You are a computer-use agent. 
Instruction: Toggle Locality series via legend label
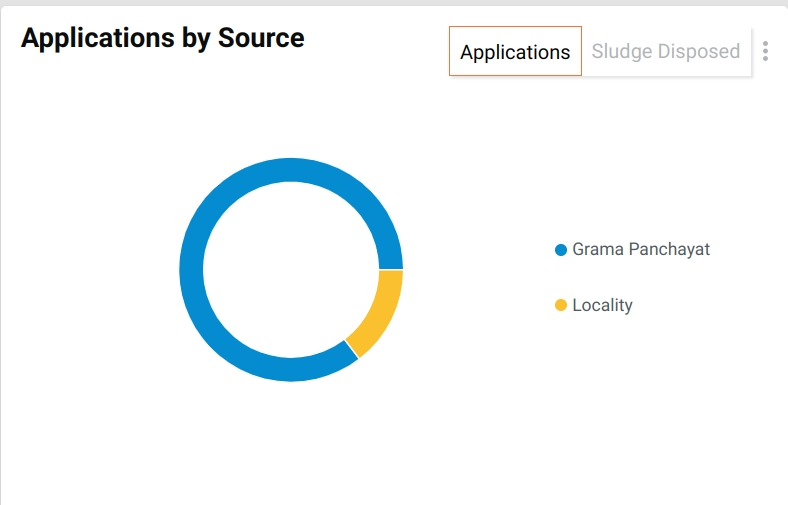coord(602,306)
